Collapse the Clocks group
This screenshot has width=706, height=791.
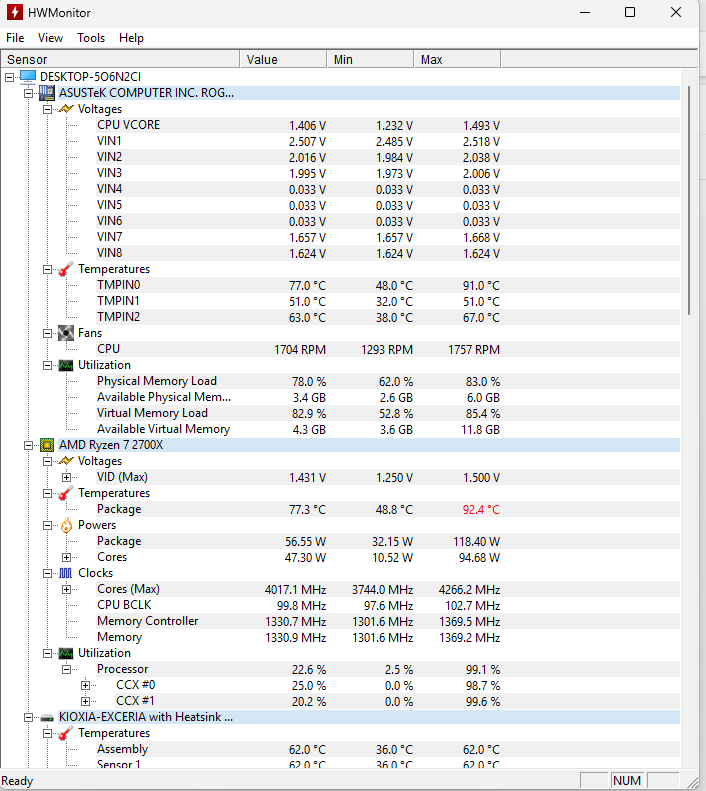[47, 574]
